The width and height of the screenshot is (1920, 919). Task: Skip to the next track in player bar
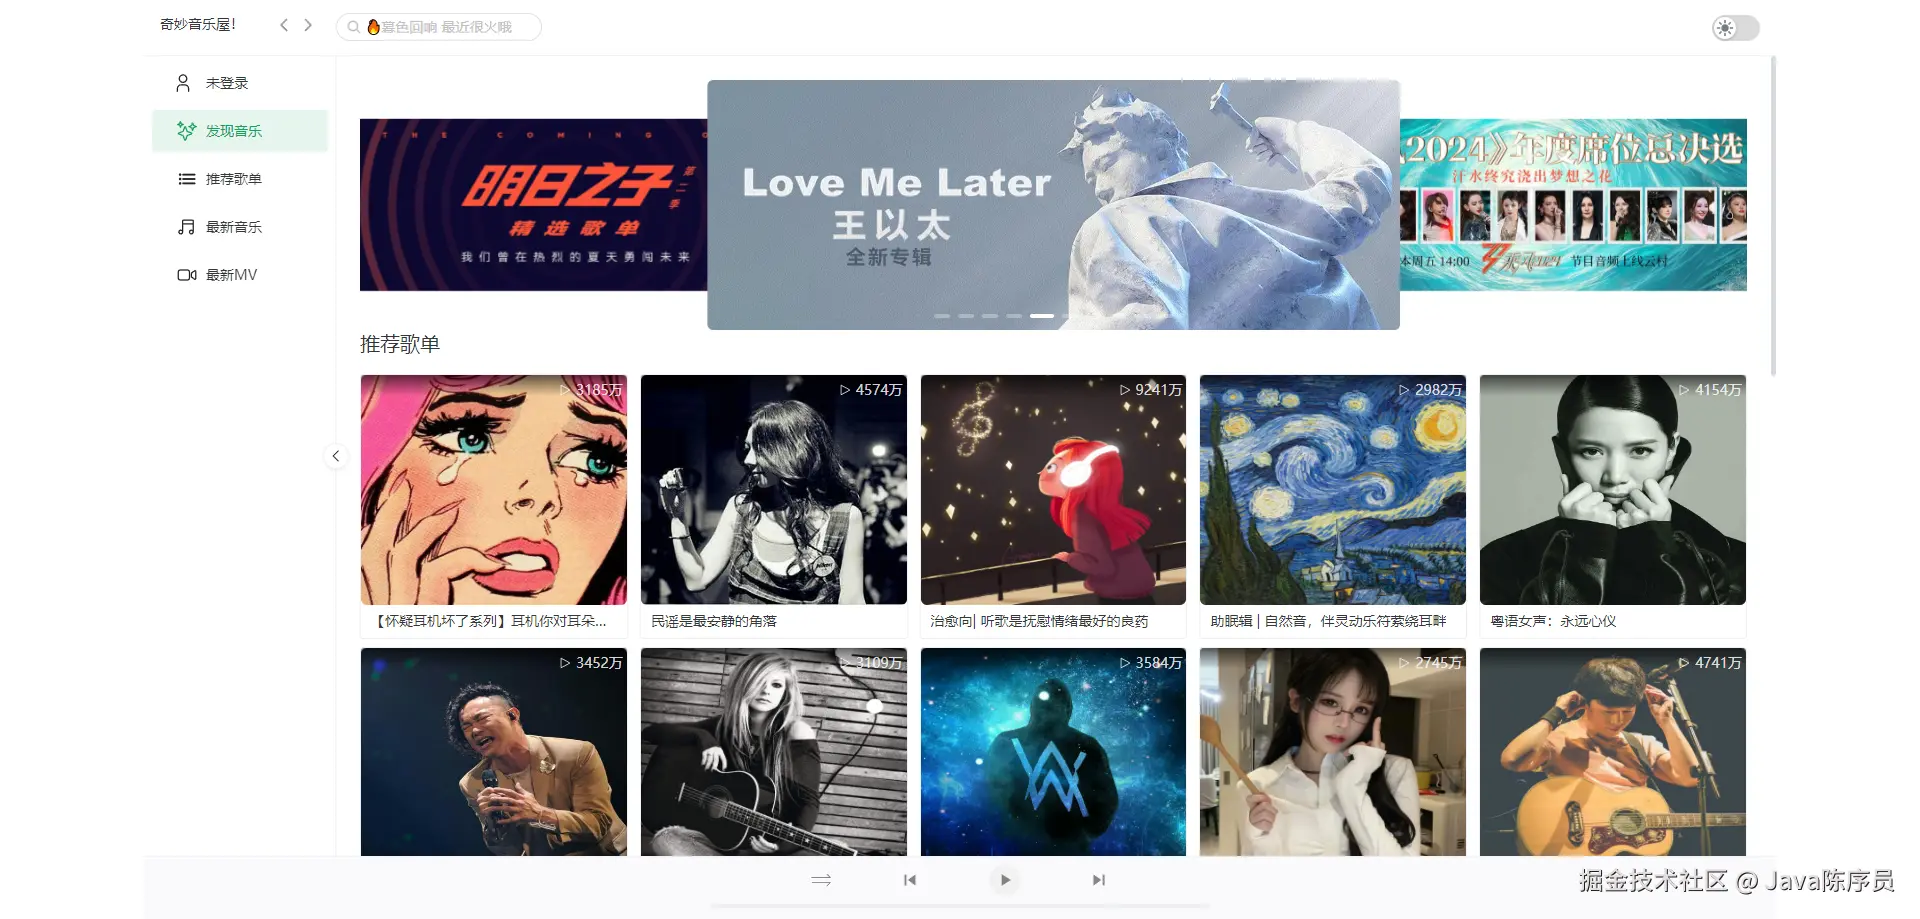coord(1098,880)
